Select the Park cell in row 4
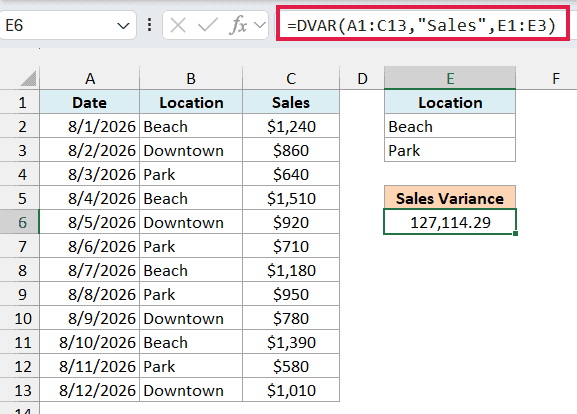577x414 pixels. tap(191, 174)
